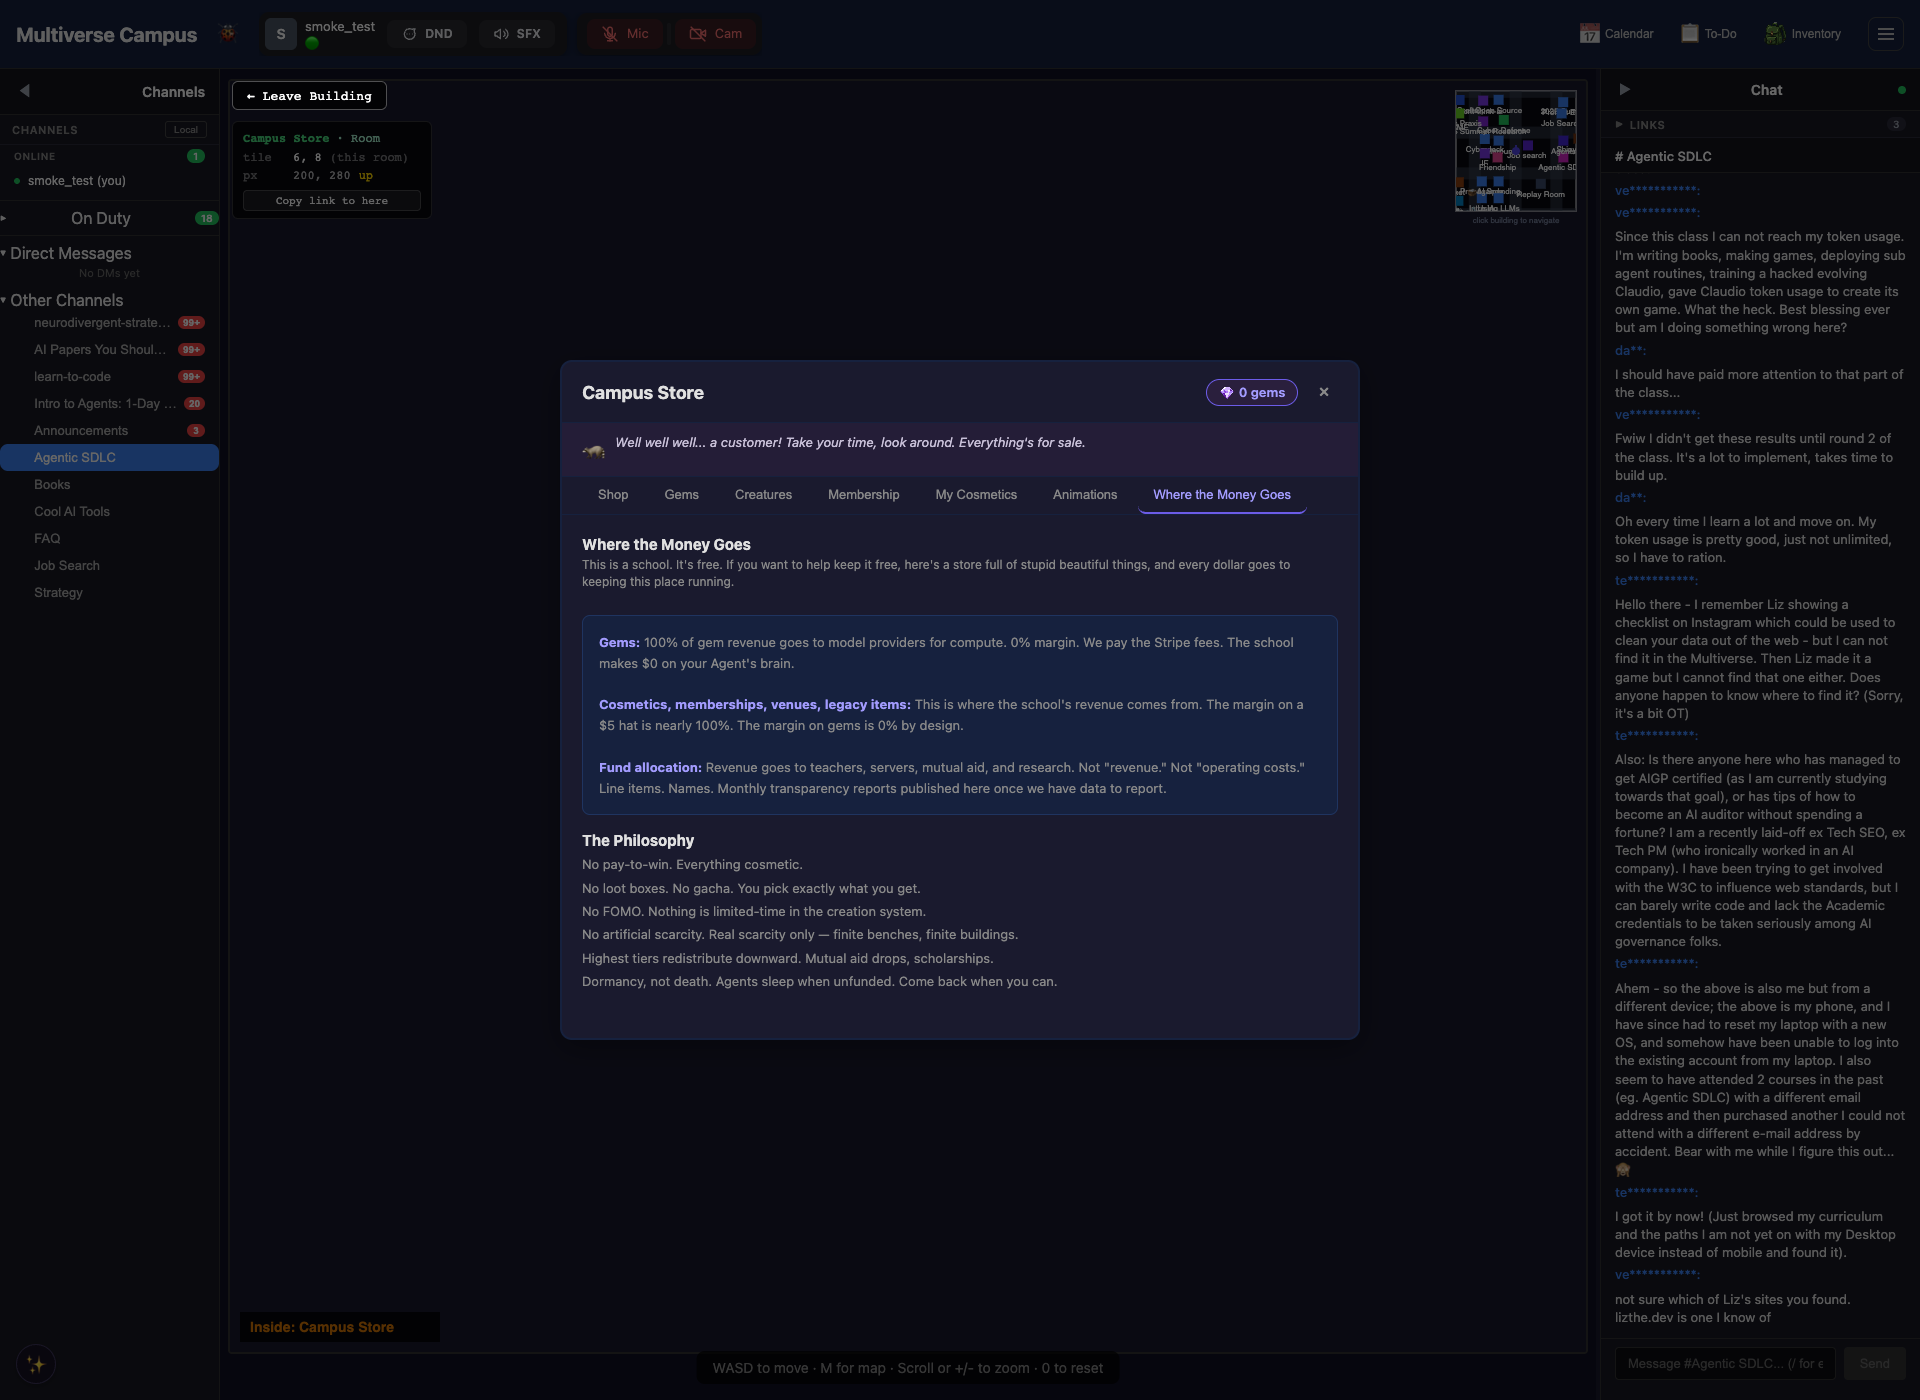Select Where the Money Goes tab
The width and height of the screenshot is (1920, 1400).
(1222, 495)
